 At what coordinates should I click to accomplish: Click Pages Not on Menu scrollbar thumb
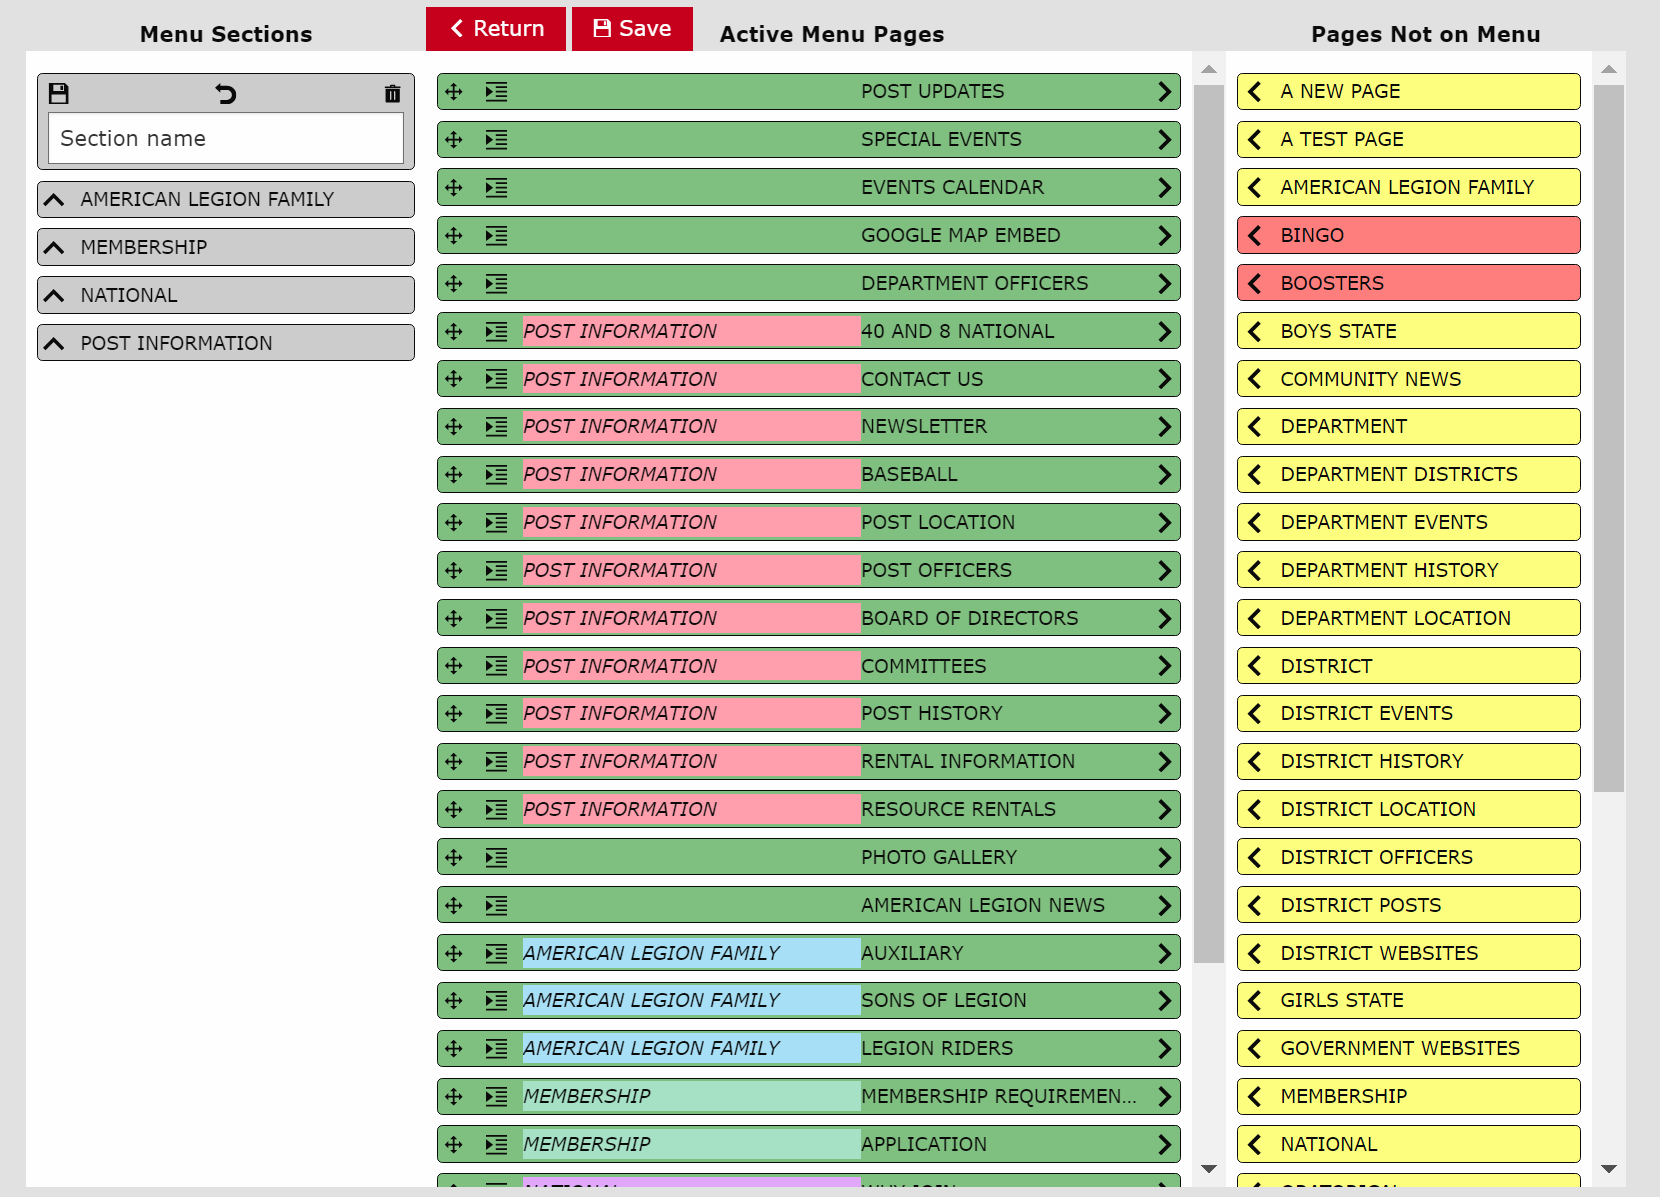click(x=1609, y=438)
